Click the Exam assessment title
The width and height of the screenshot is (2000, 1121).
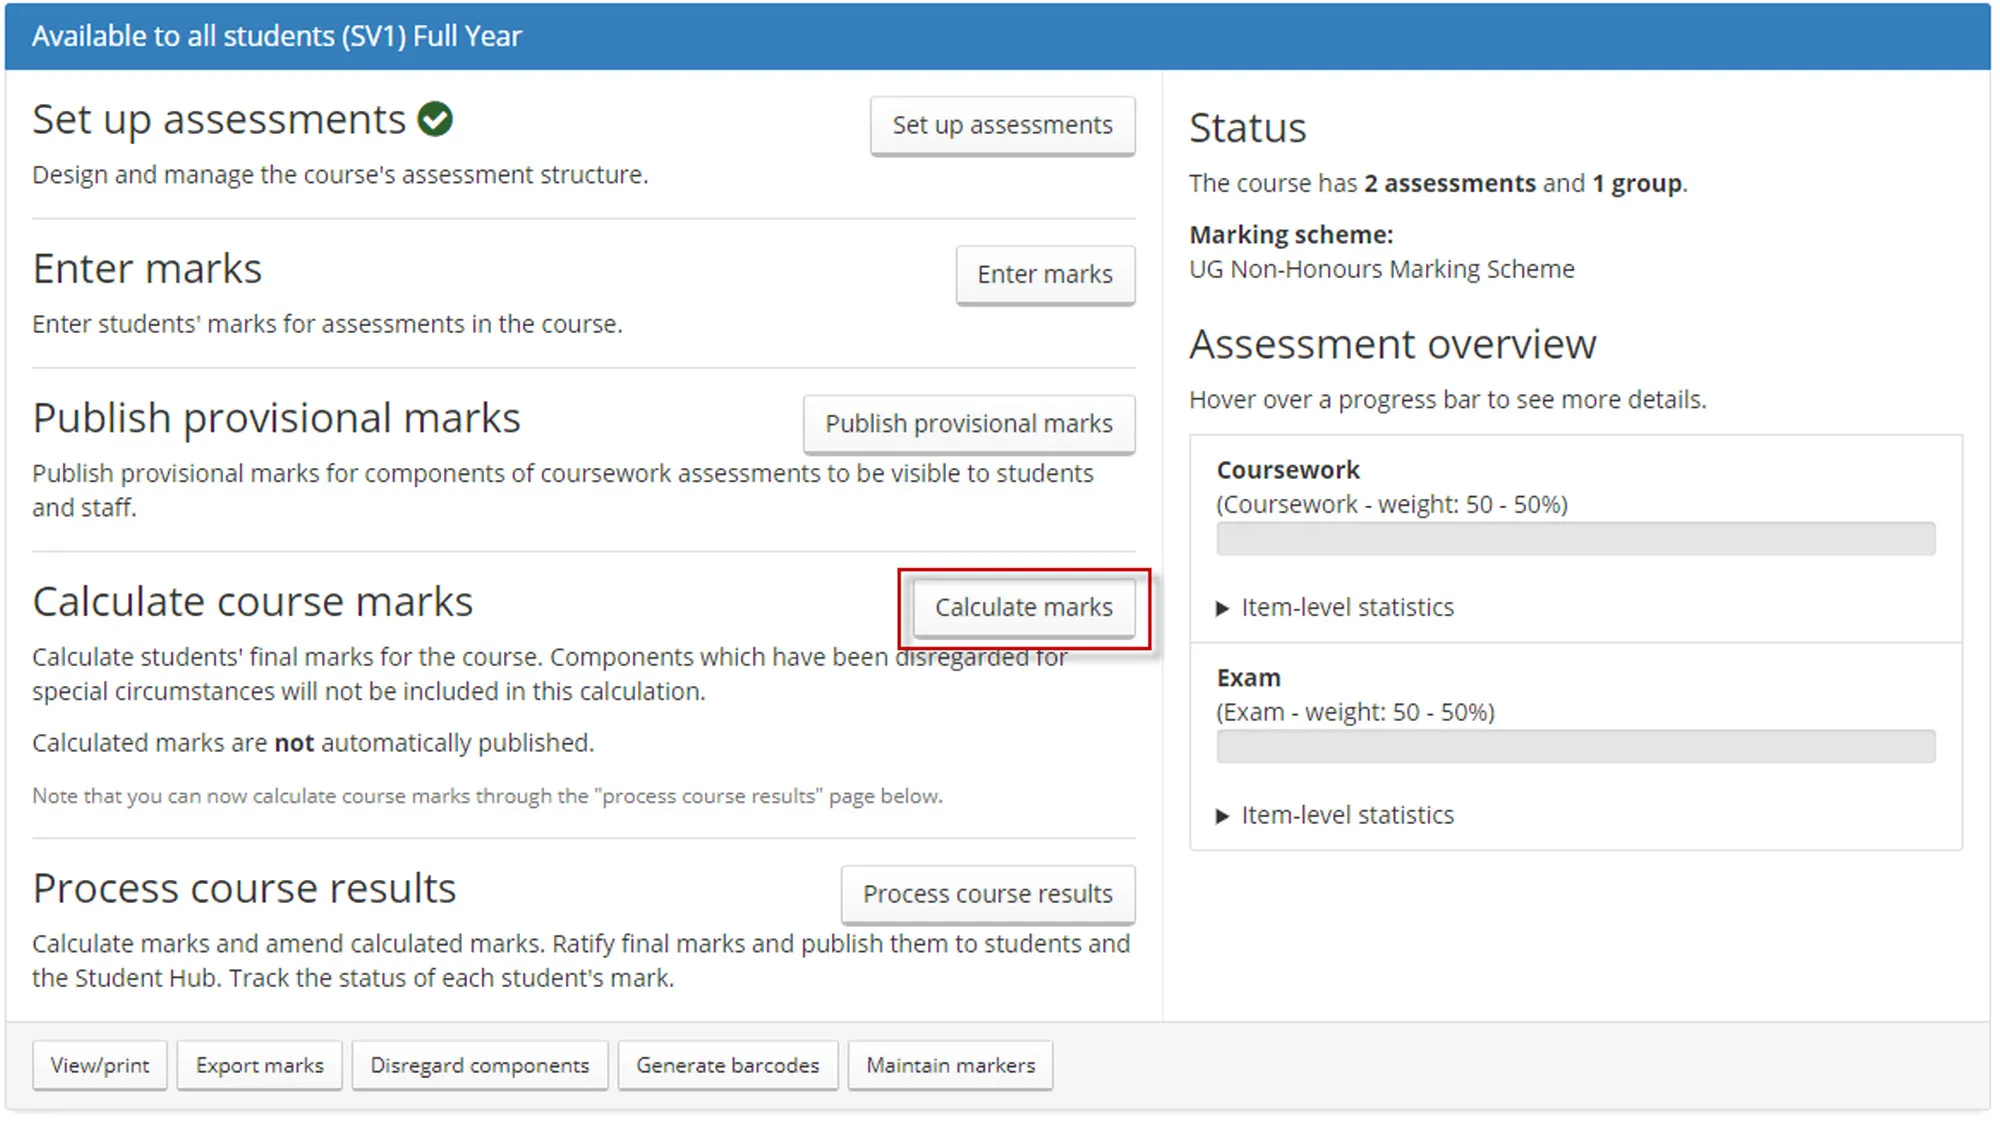coord(1248,678)
